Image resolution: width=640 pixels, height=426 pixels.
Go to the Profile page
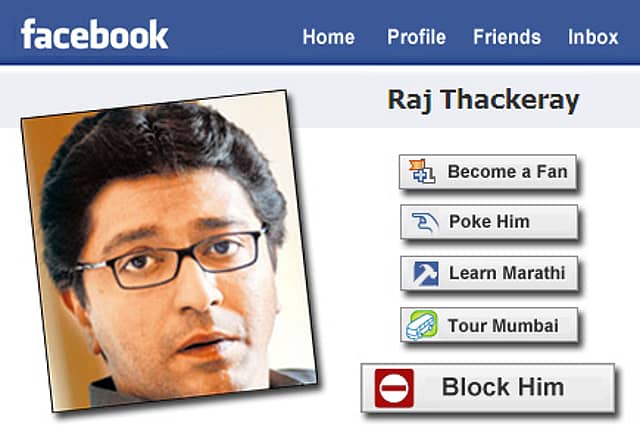tap(416, 37)
